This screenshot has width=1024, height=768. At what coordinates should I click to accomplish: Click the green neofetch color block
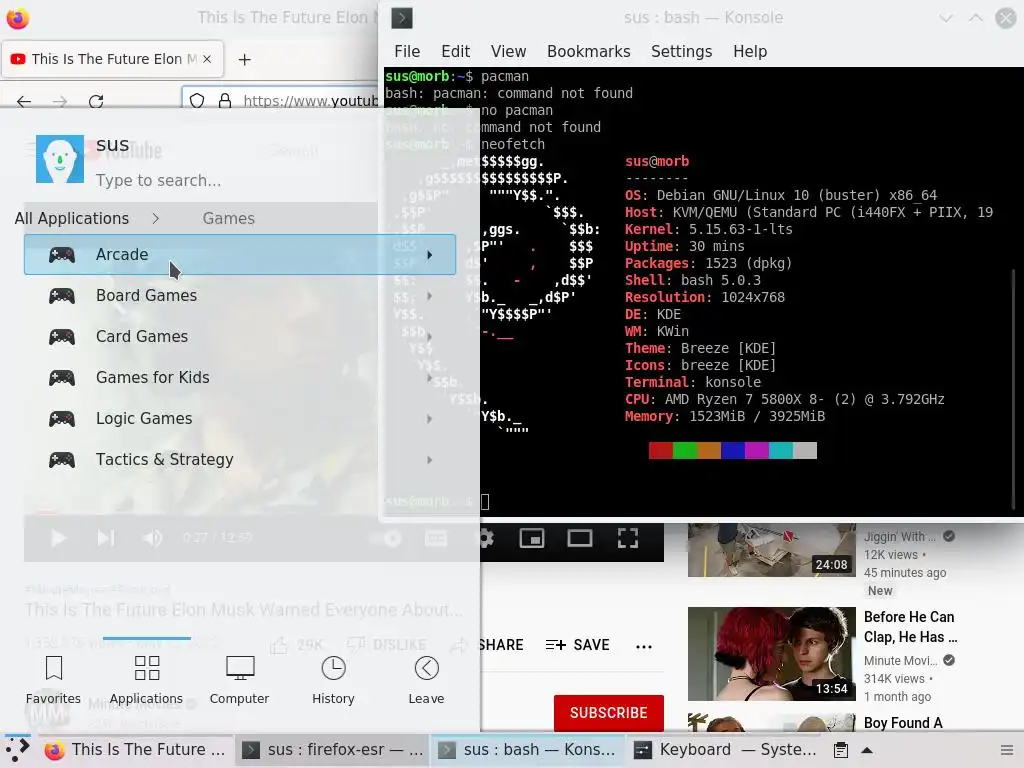[685, 451]
